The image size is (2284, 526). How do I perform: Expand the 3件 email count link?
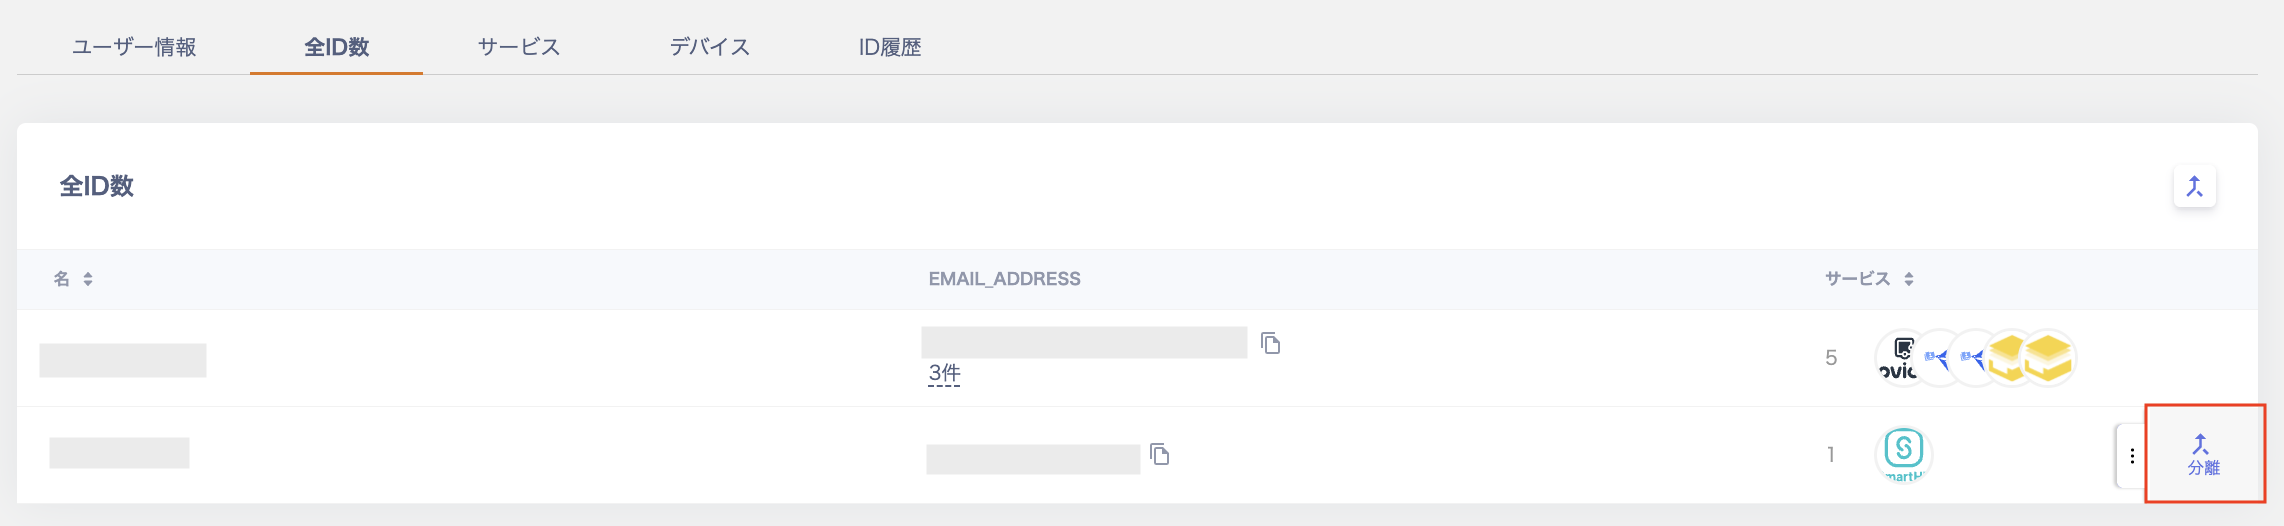[944, 374]
